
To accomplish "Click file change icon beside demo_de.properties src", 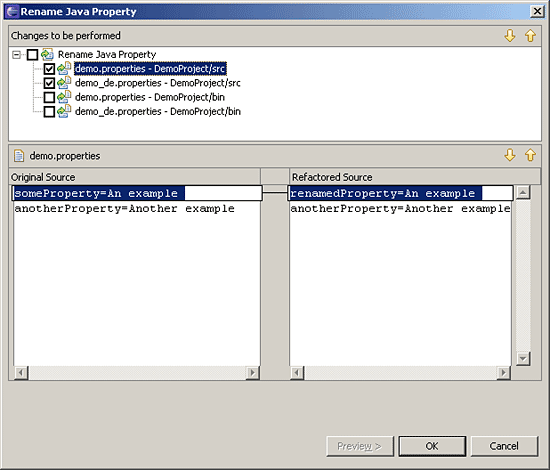I will 64,83.
